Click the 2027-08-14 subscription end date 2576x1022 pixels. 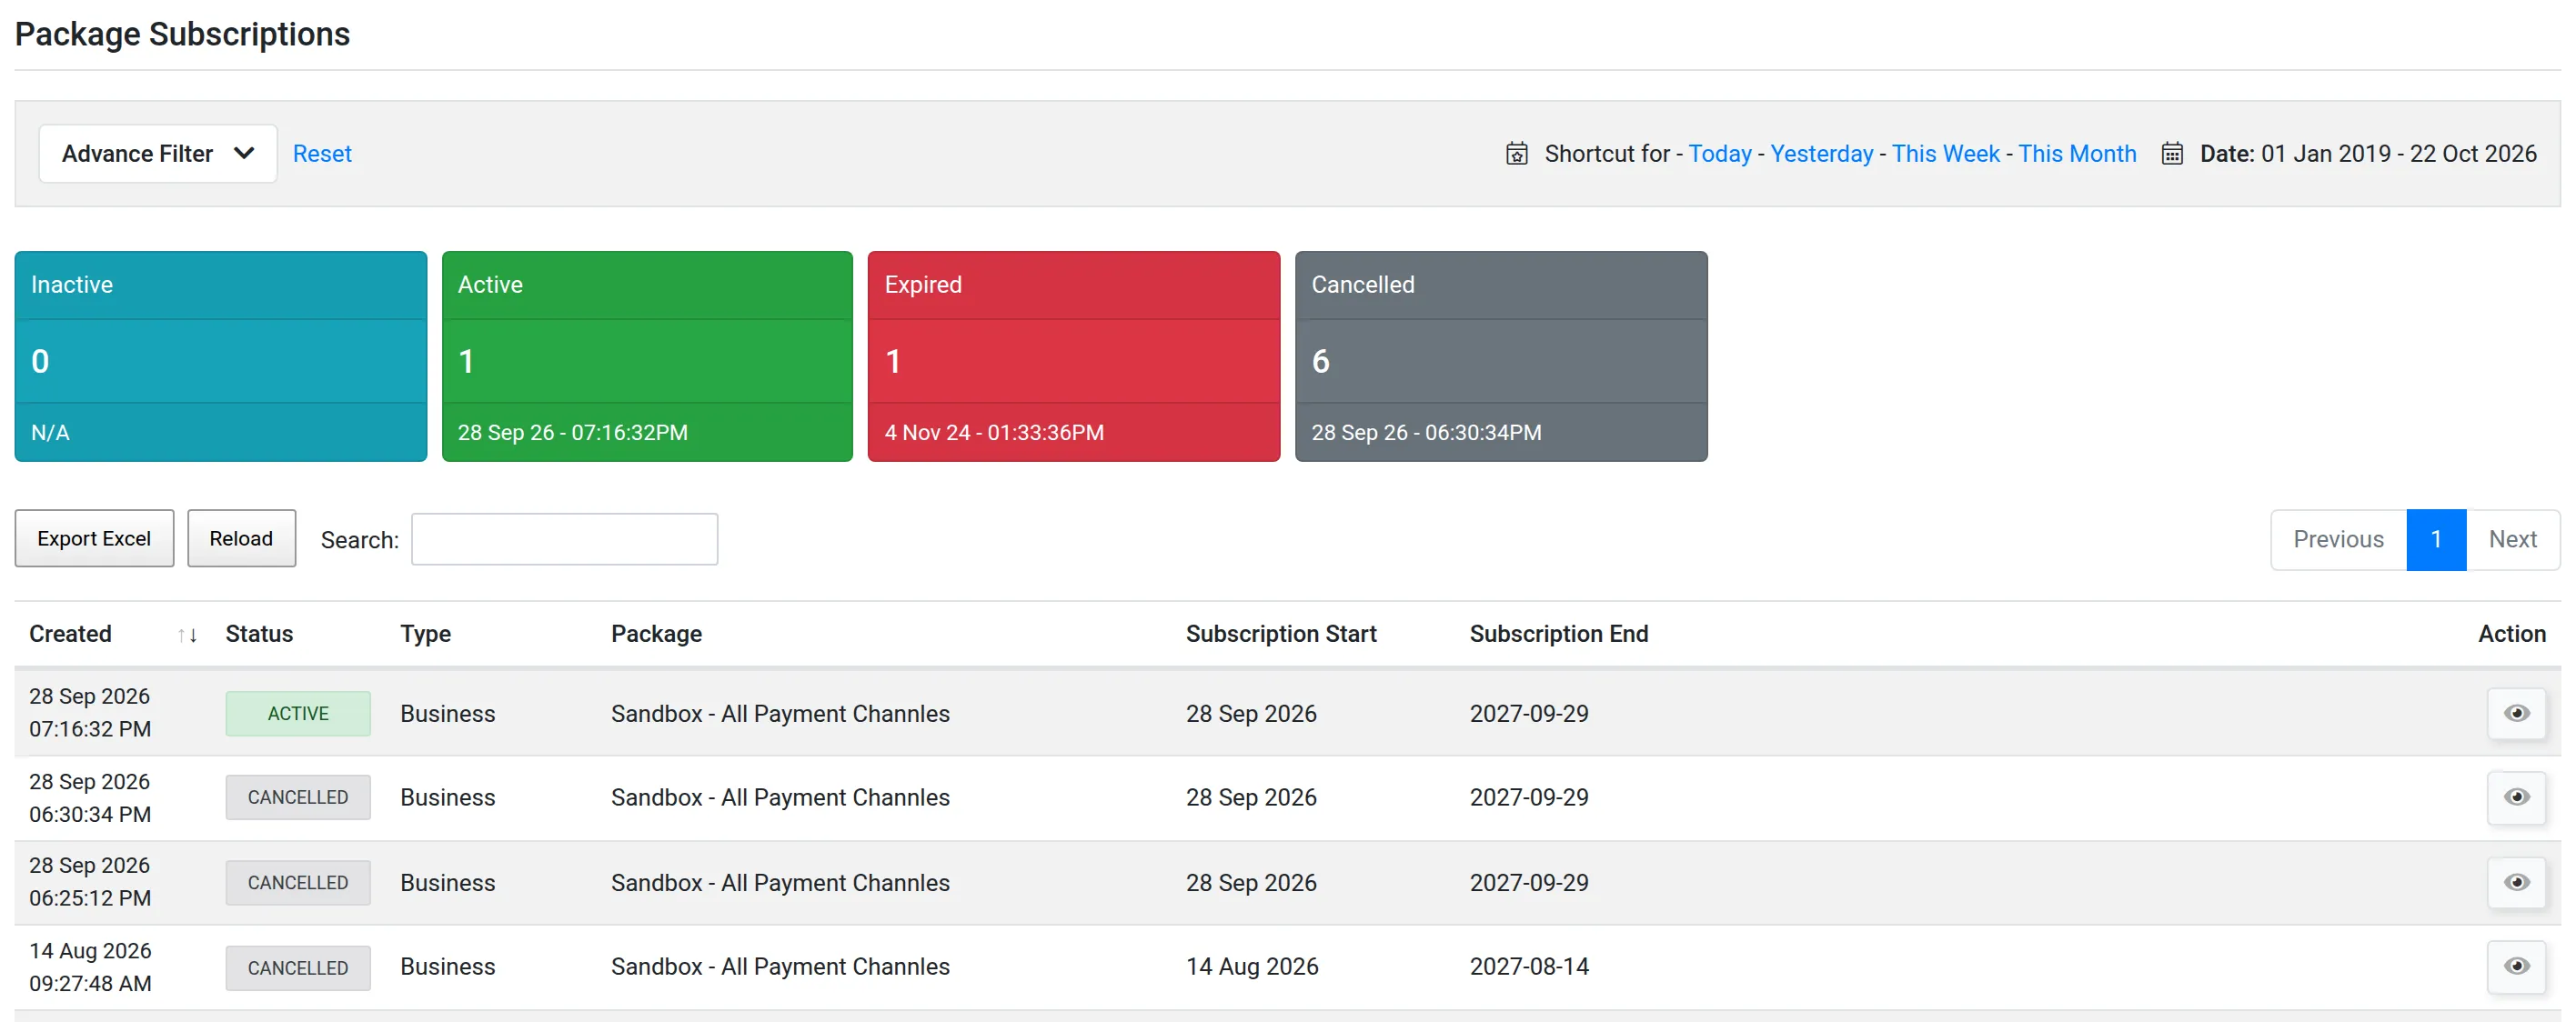coord(1528,966)
